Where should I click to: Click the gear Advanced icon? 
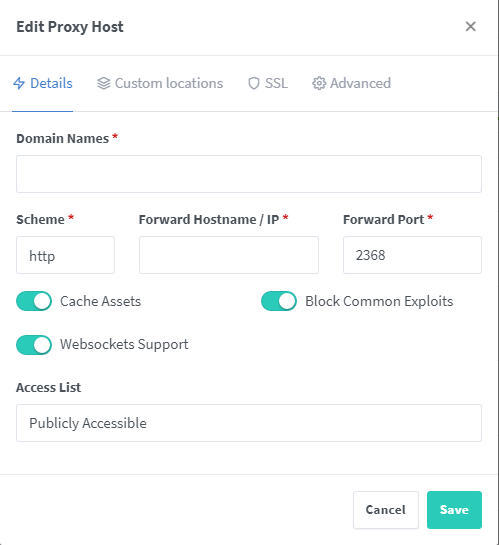tap(319, 83)
